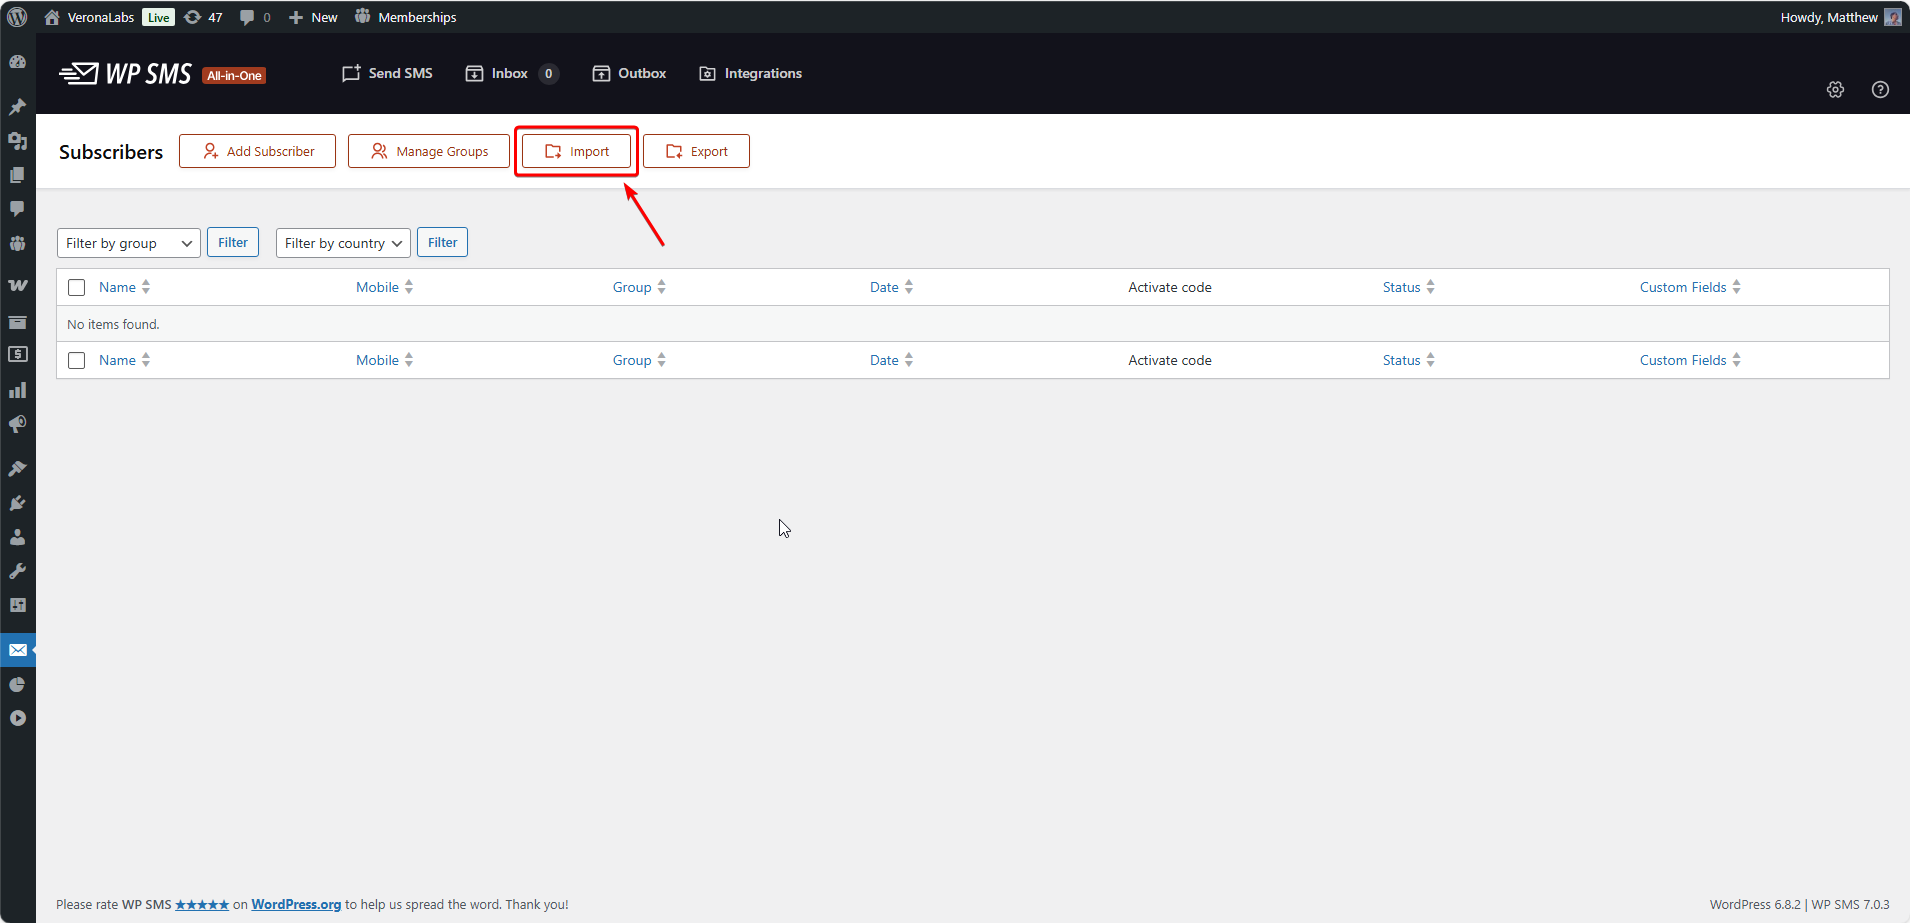
Task: Click the Outbox icon
Action: pyautogui.click(x=601, y=72)
